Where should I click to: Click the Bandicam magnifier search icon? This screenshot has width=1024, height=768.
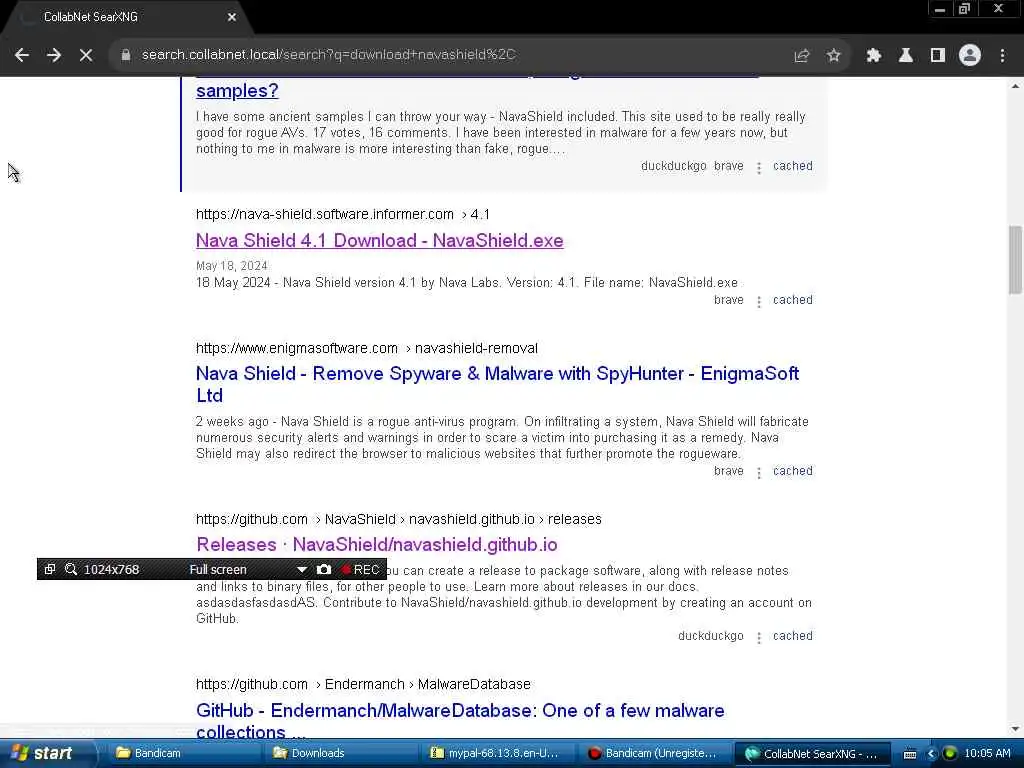(71, 569)
